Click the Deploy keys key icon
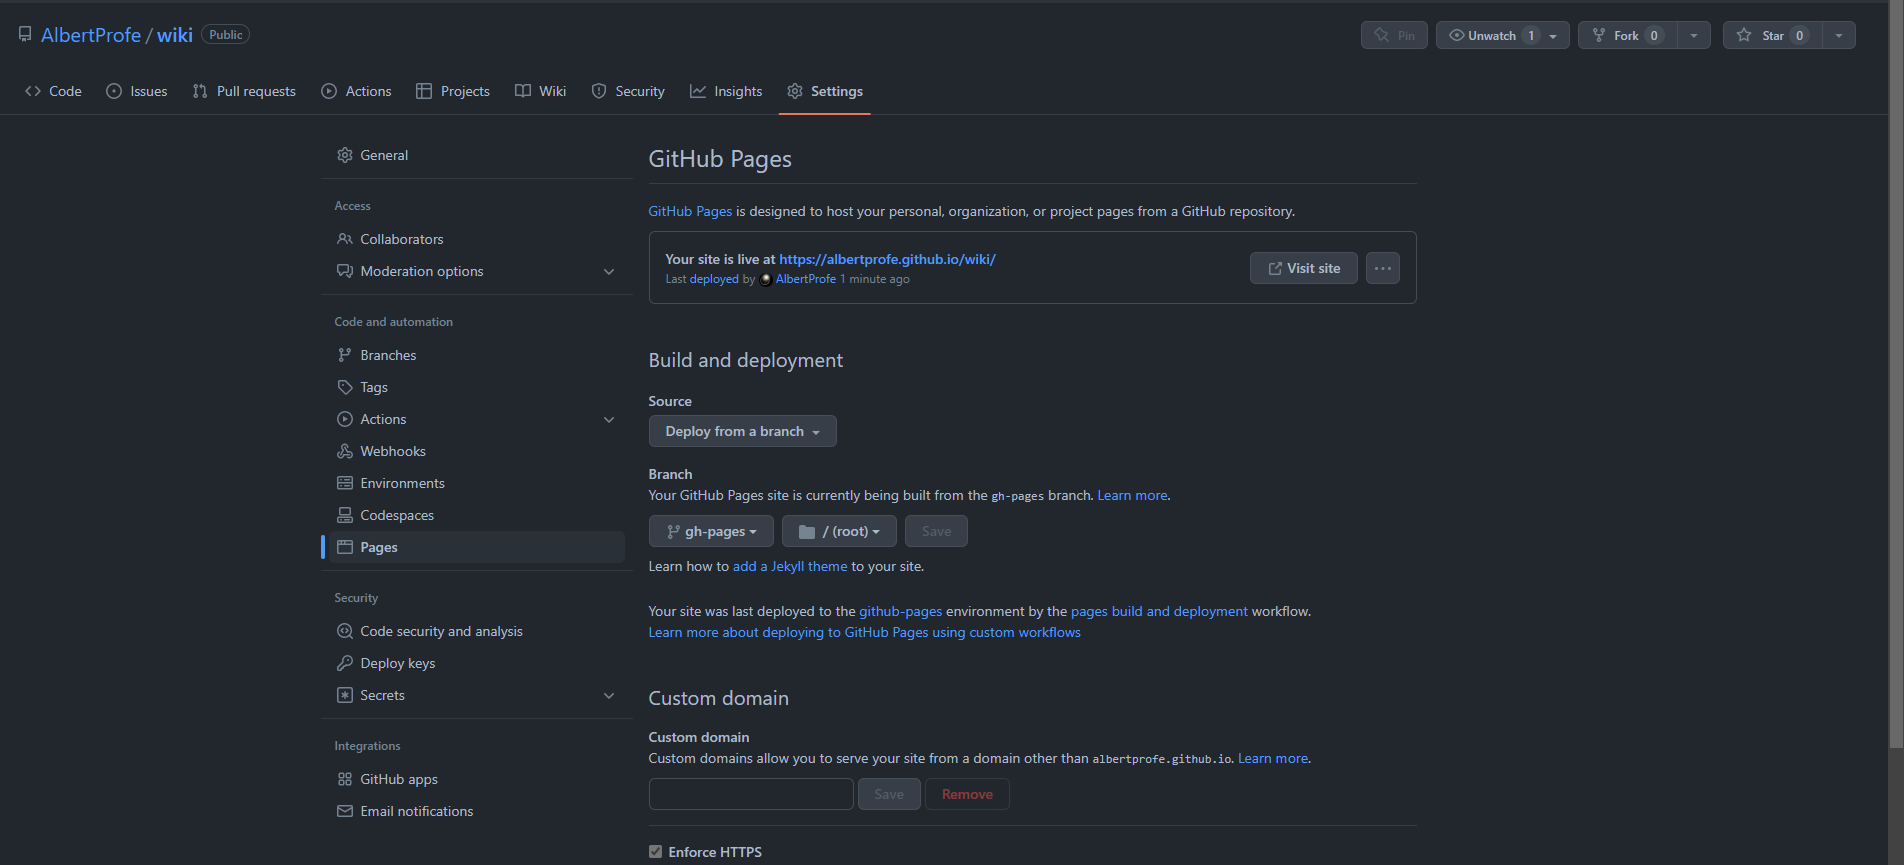This screenshot has height=865, width=1904. (345, 663)
